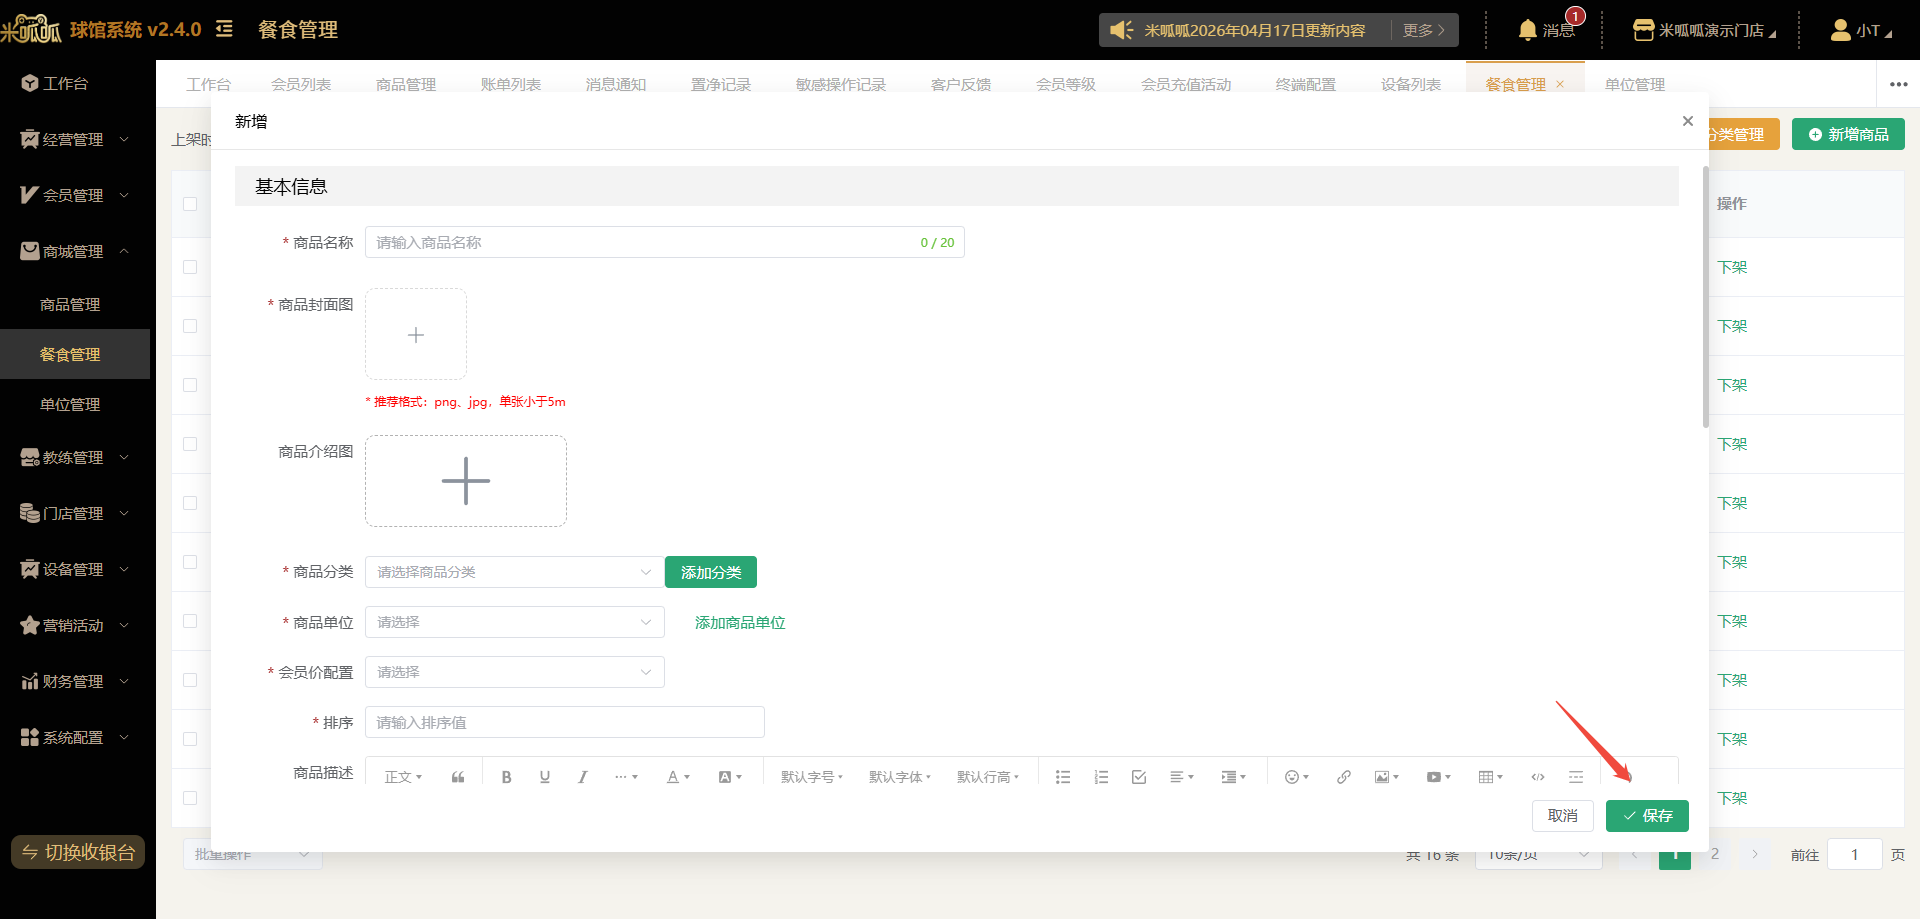
Task: Insert a code block
Action: (x=1538, y=777)
